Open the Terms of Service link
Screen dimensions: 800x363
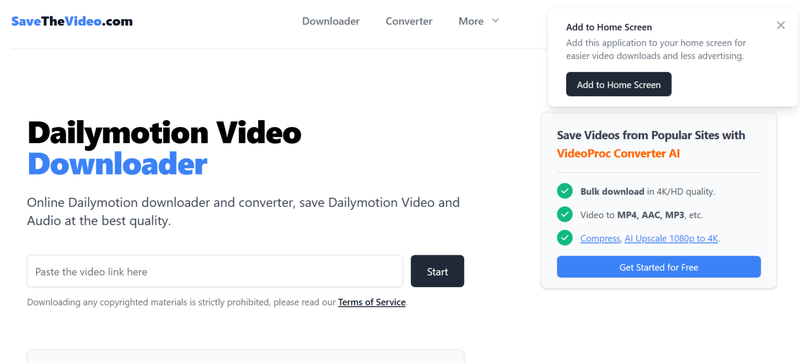[x=371, y=302]
